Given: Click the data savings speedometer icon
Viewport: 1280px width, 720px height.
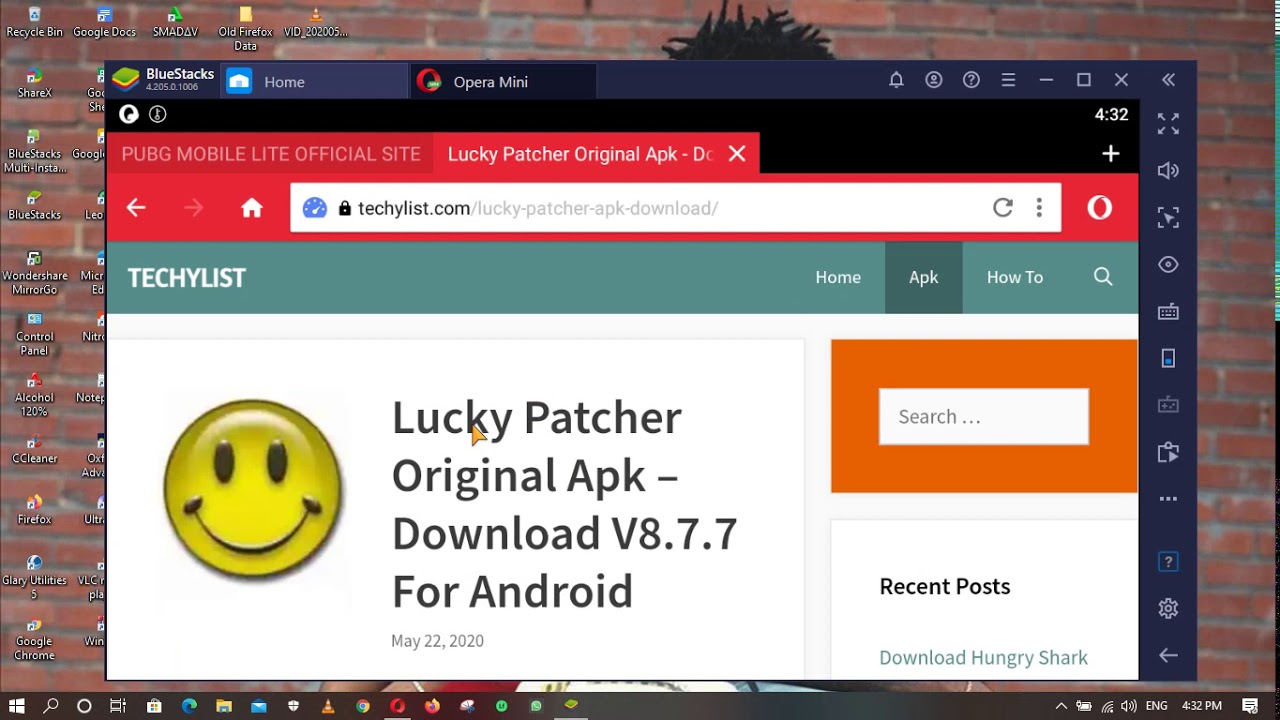Looking at the screenshot, I should [315, 208].
